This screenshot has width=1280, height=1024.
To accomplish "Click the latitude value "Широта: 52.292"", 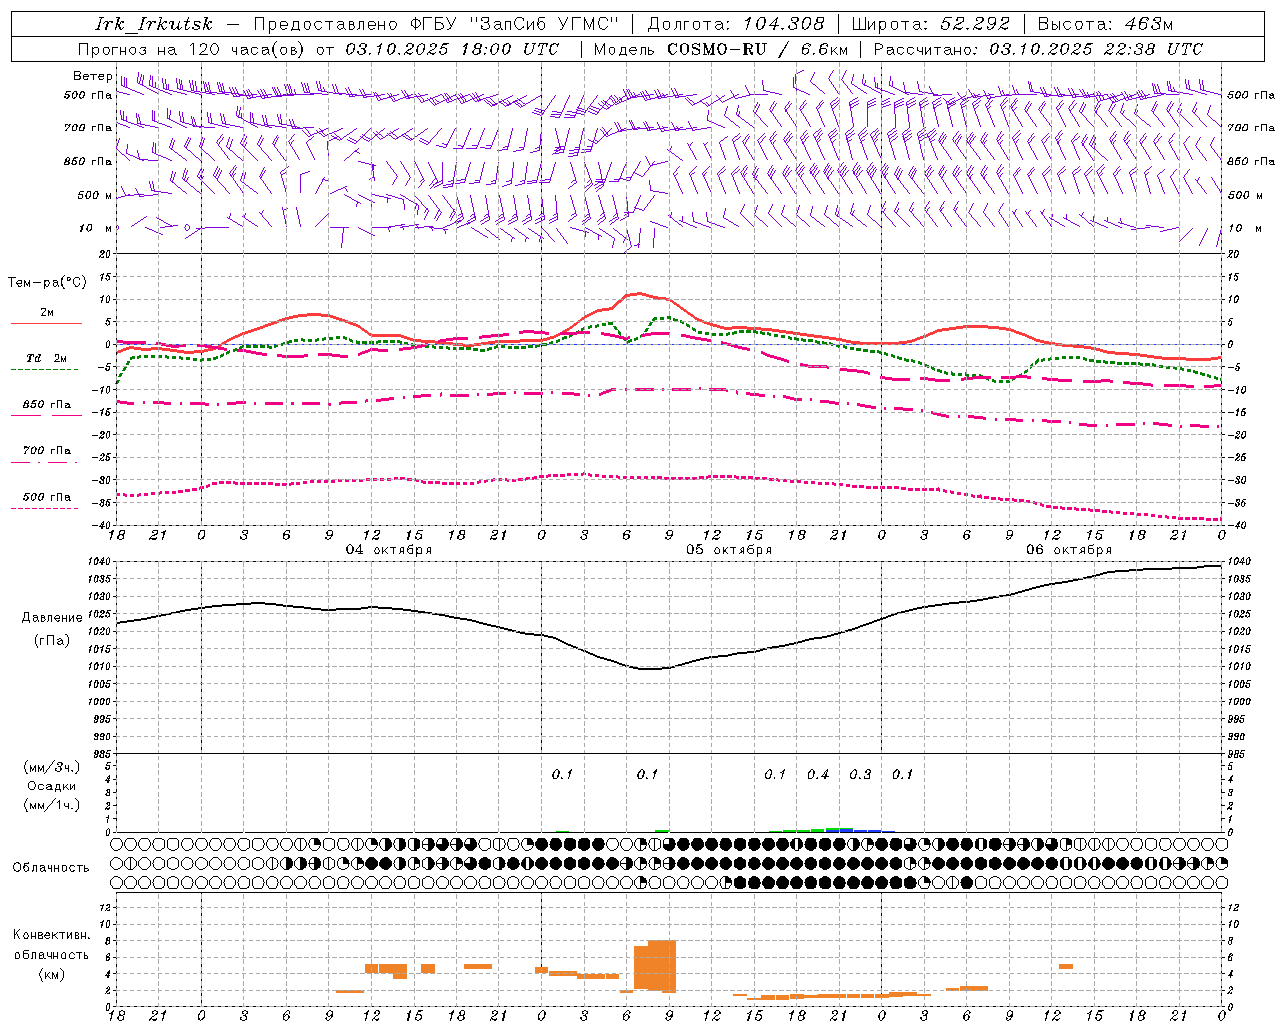I will click(x=930, y=24).
